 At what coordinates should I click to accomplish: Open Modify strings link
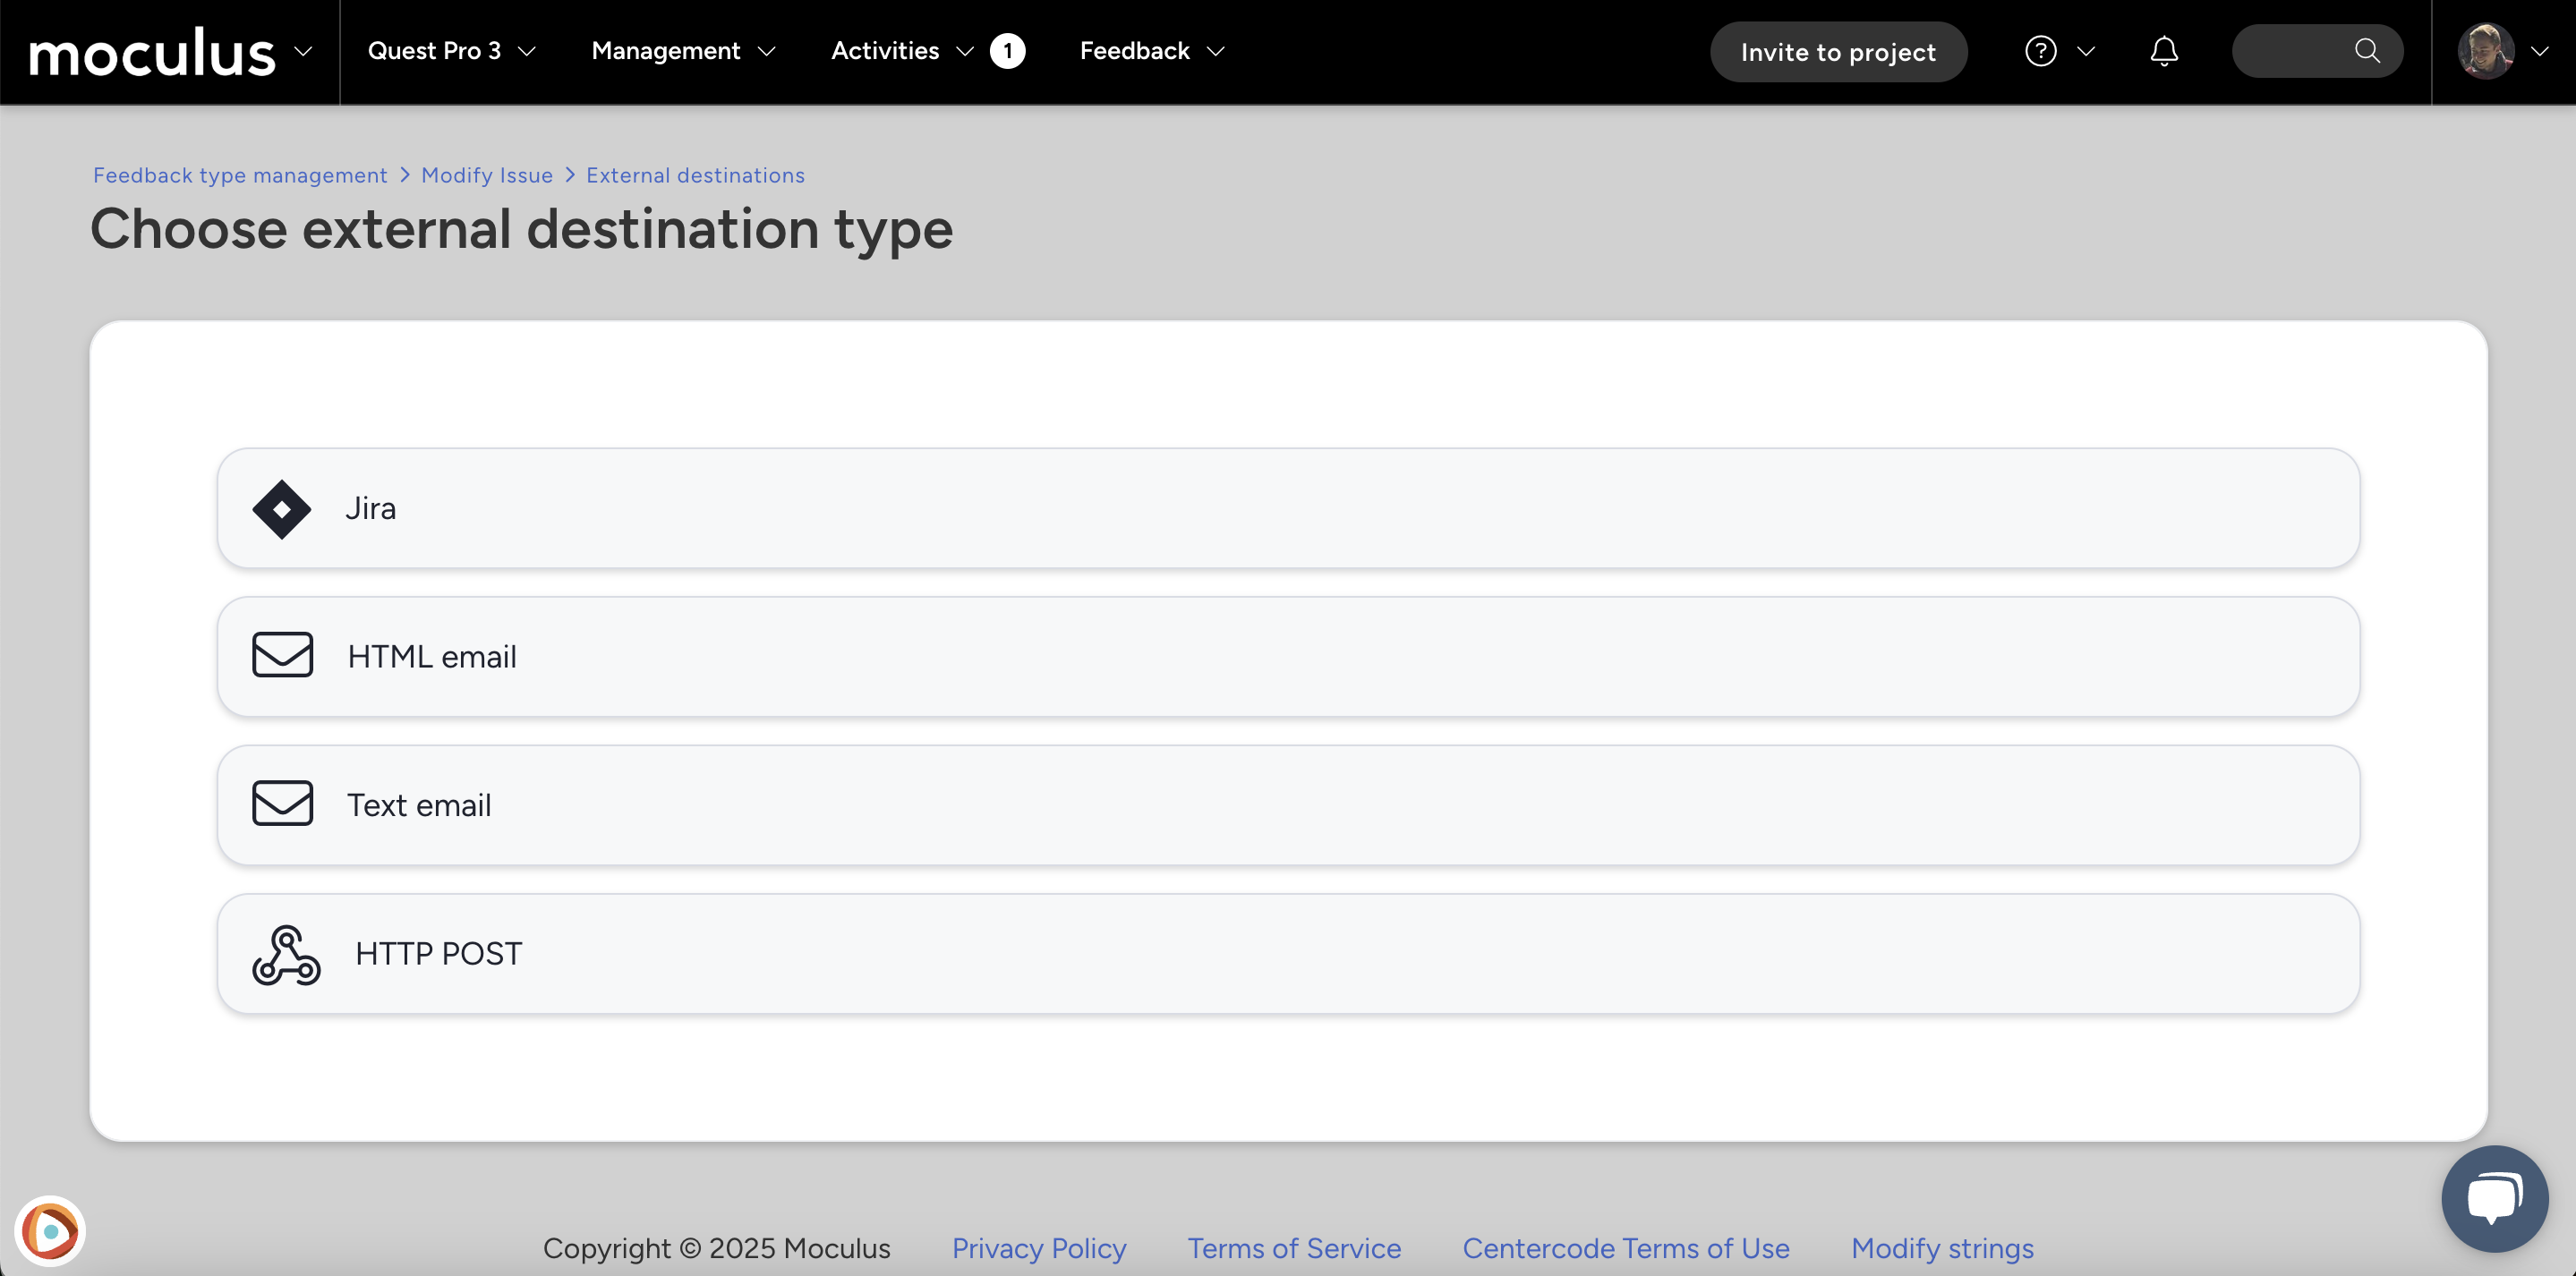tap(1942, 1248)
